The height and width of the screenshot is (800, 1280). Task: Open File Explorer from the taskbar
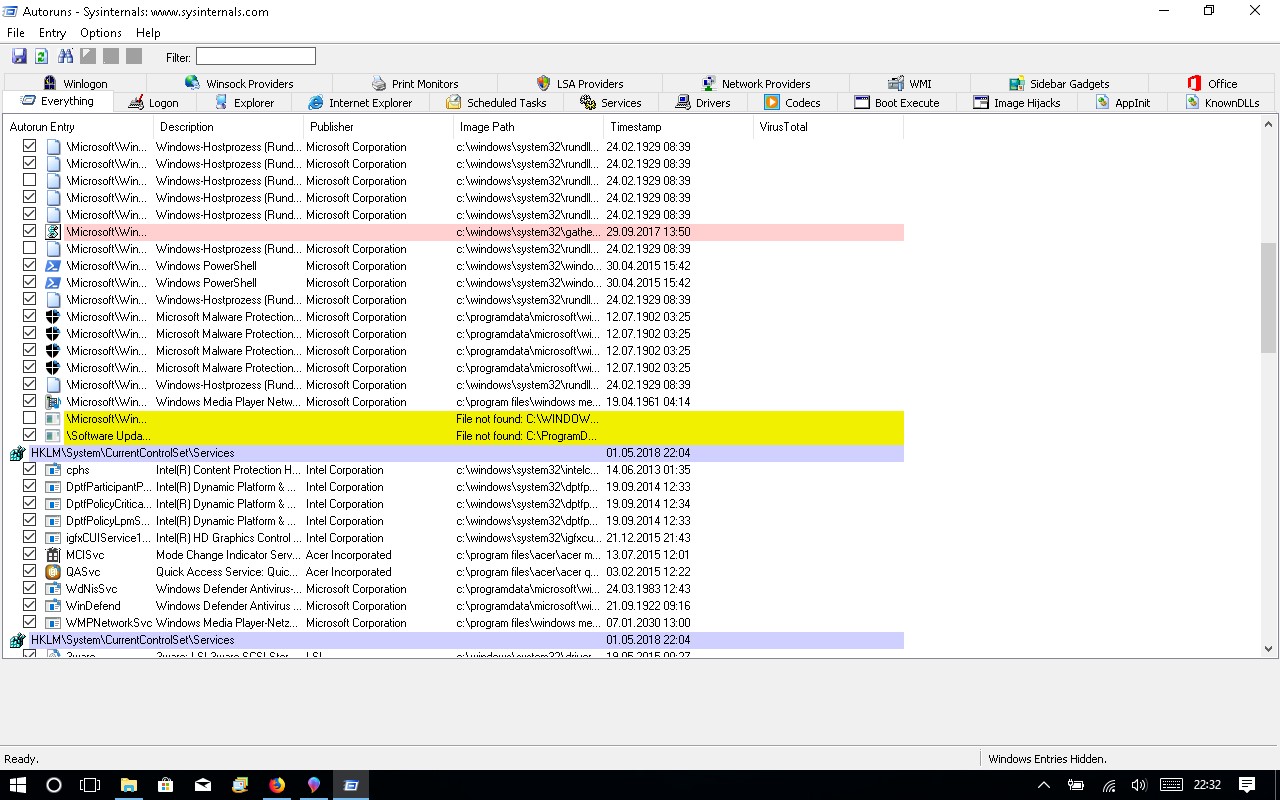point(129,785)
